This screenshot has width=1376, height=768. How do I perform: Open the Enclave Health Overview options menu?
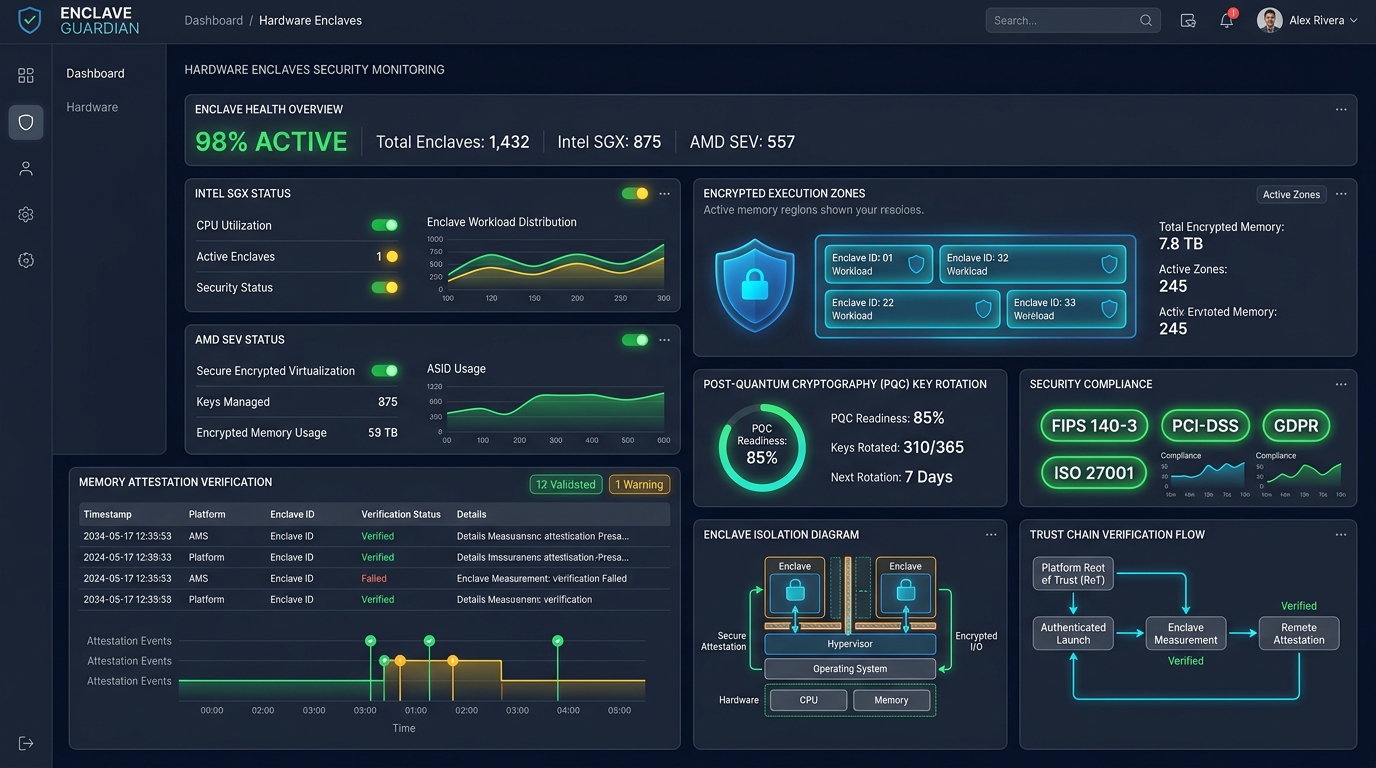click(1341, 109)
